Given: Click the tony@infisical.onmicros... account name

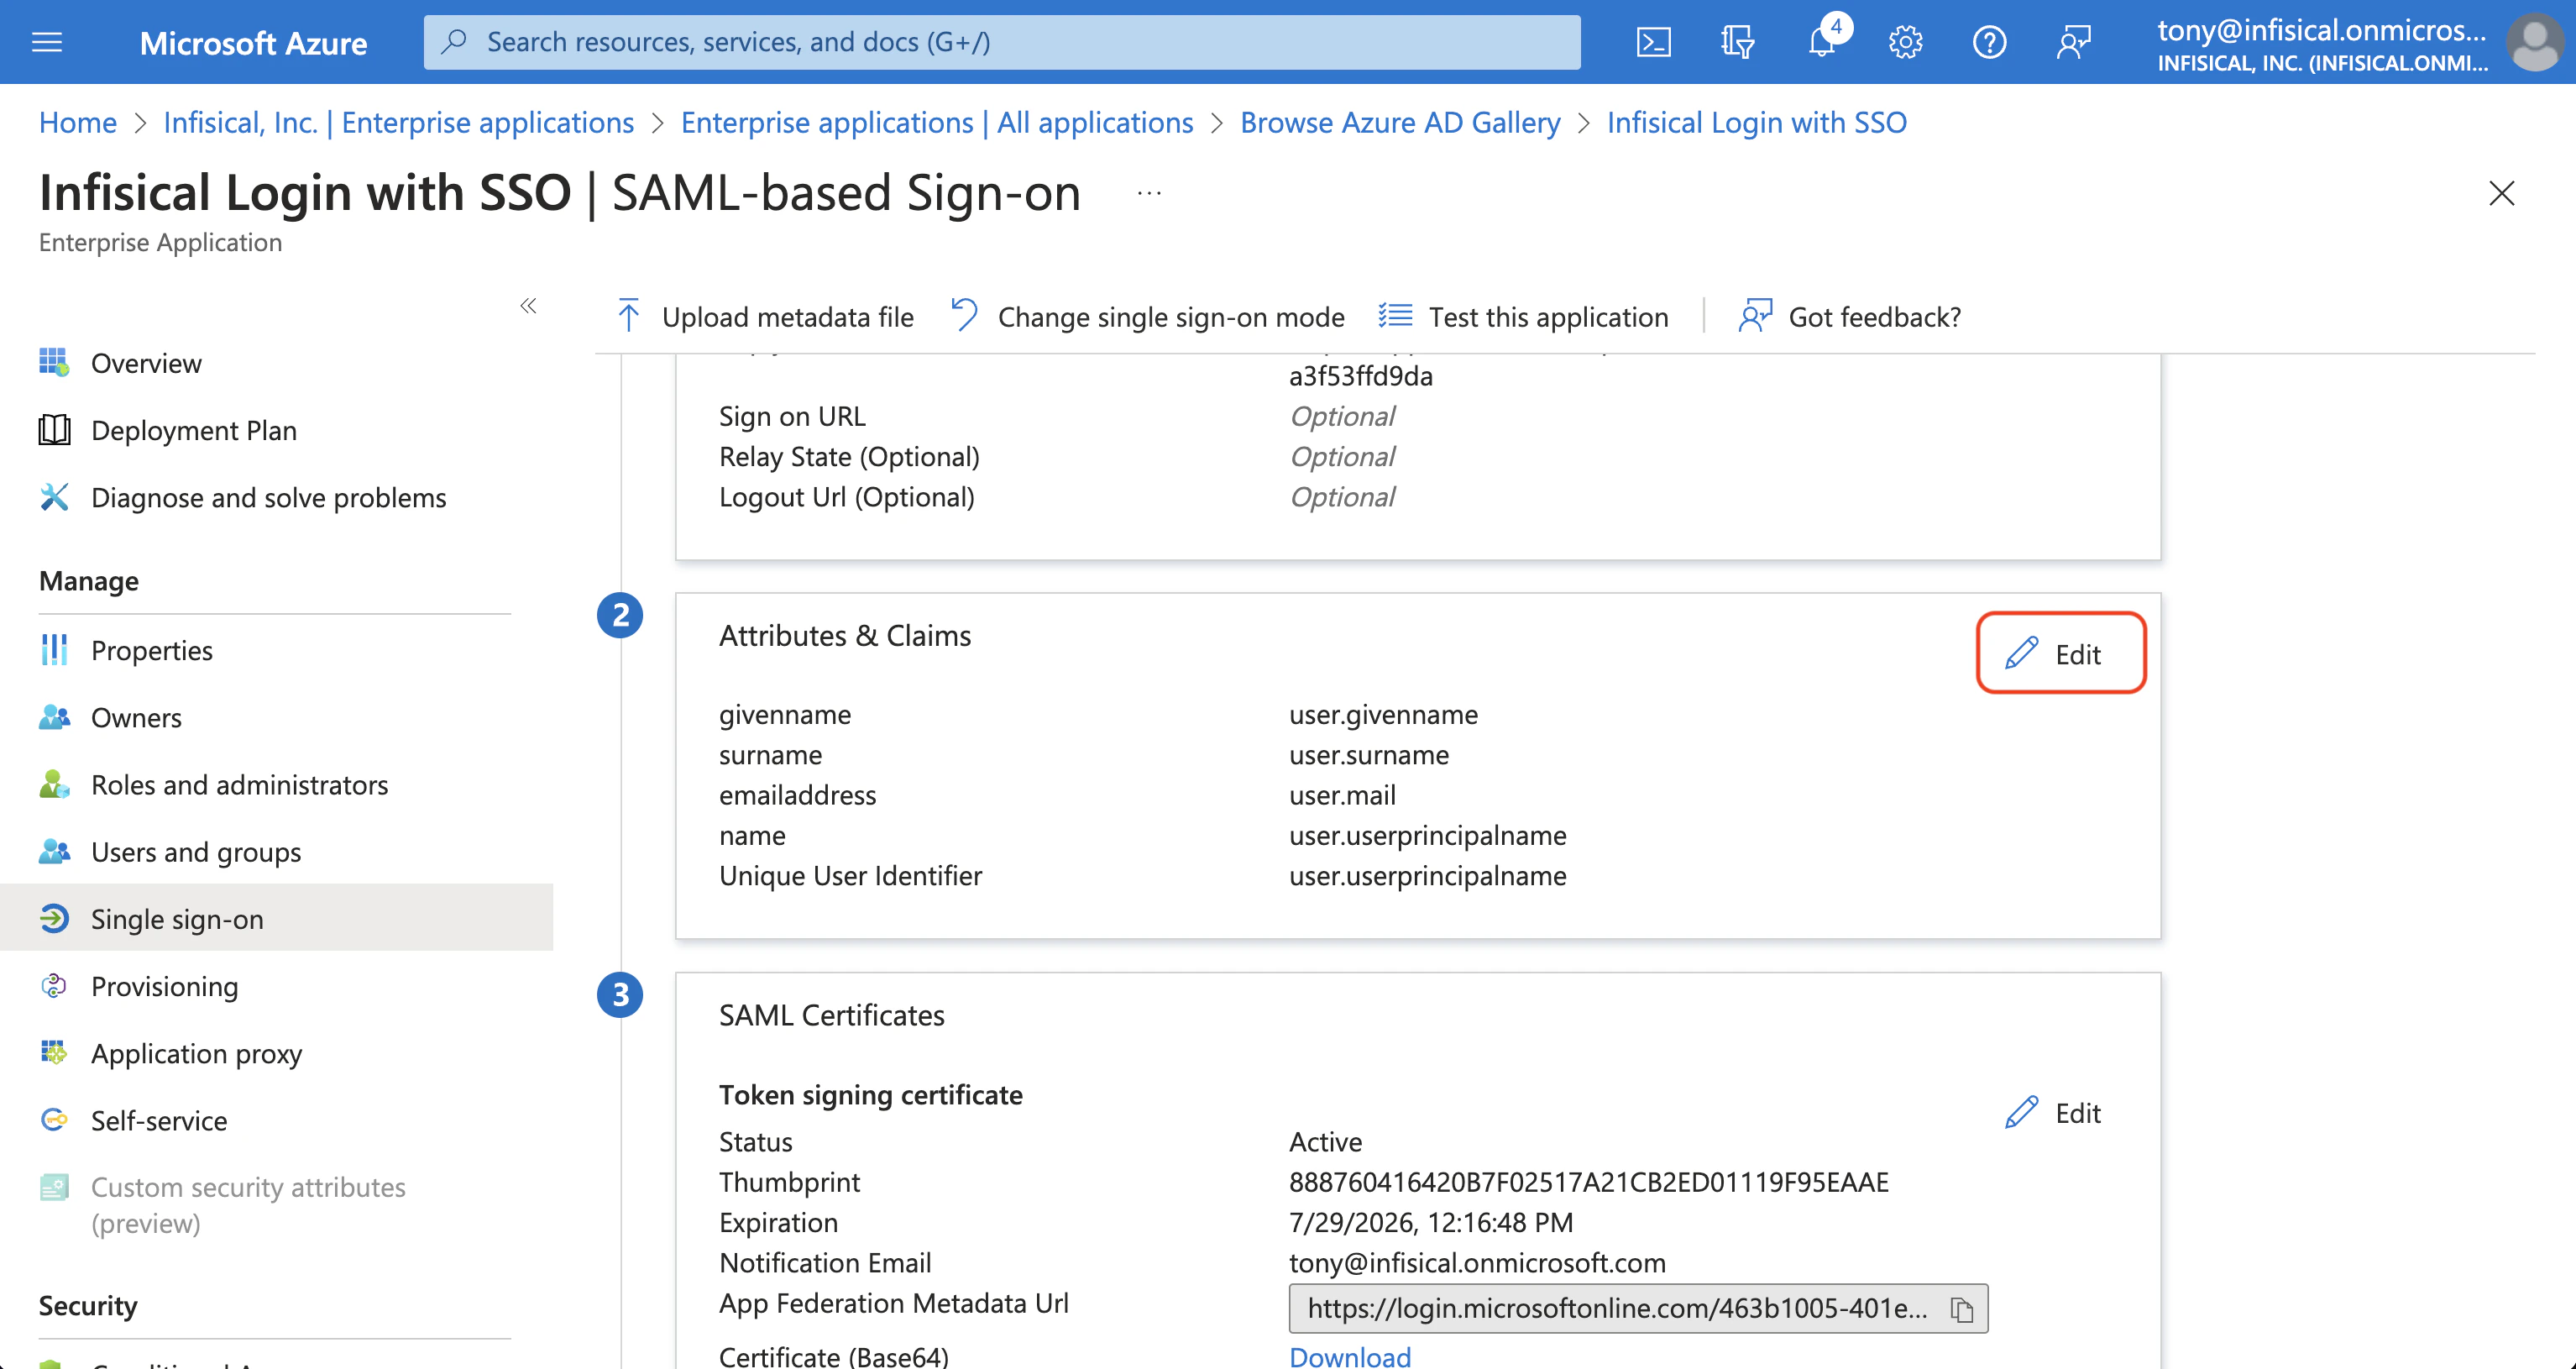Looking at the screenshot, I should pyautogui.click(x=2322, y=30).
